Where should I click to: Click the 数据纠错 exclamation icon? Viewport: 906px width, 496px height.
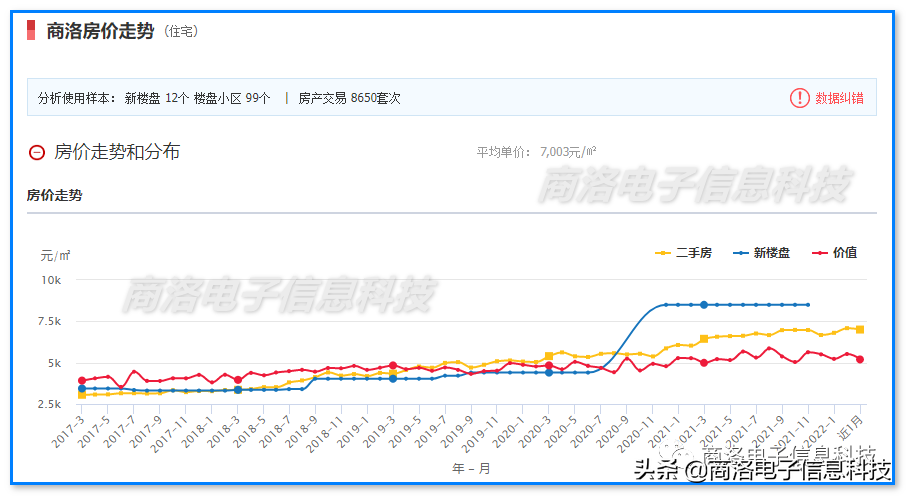point(800,98)
